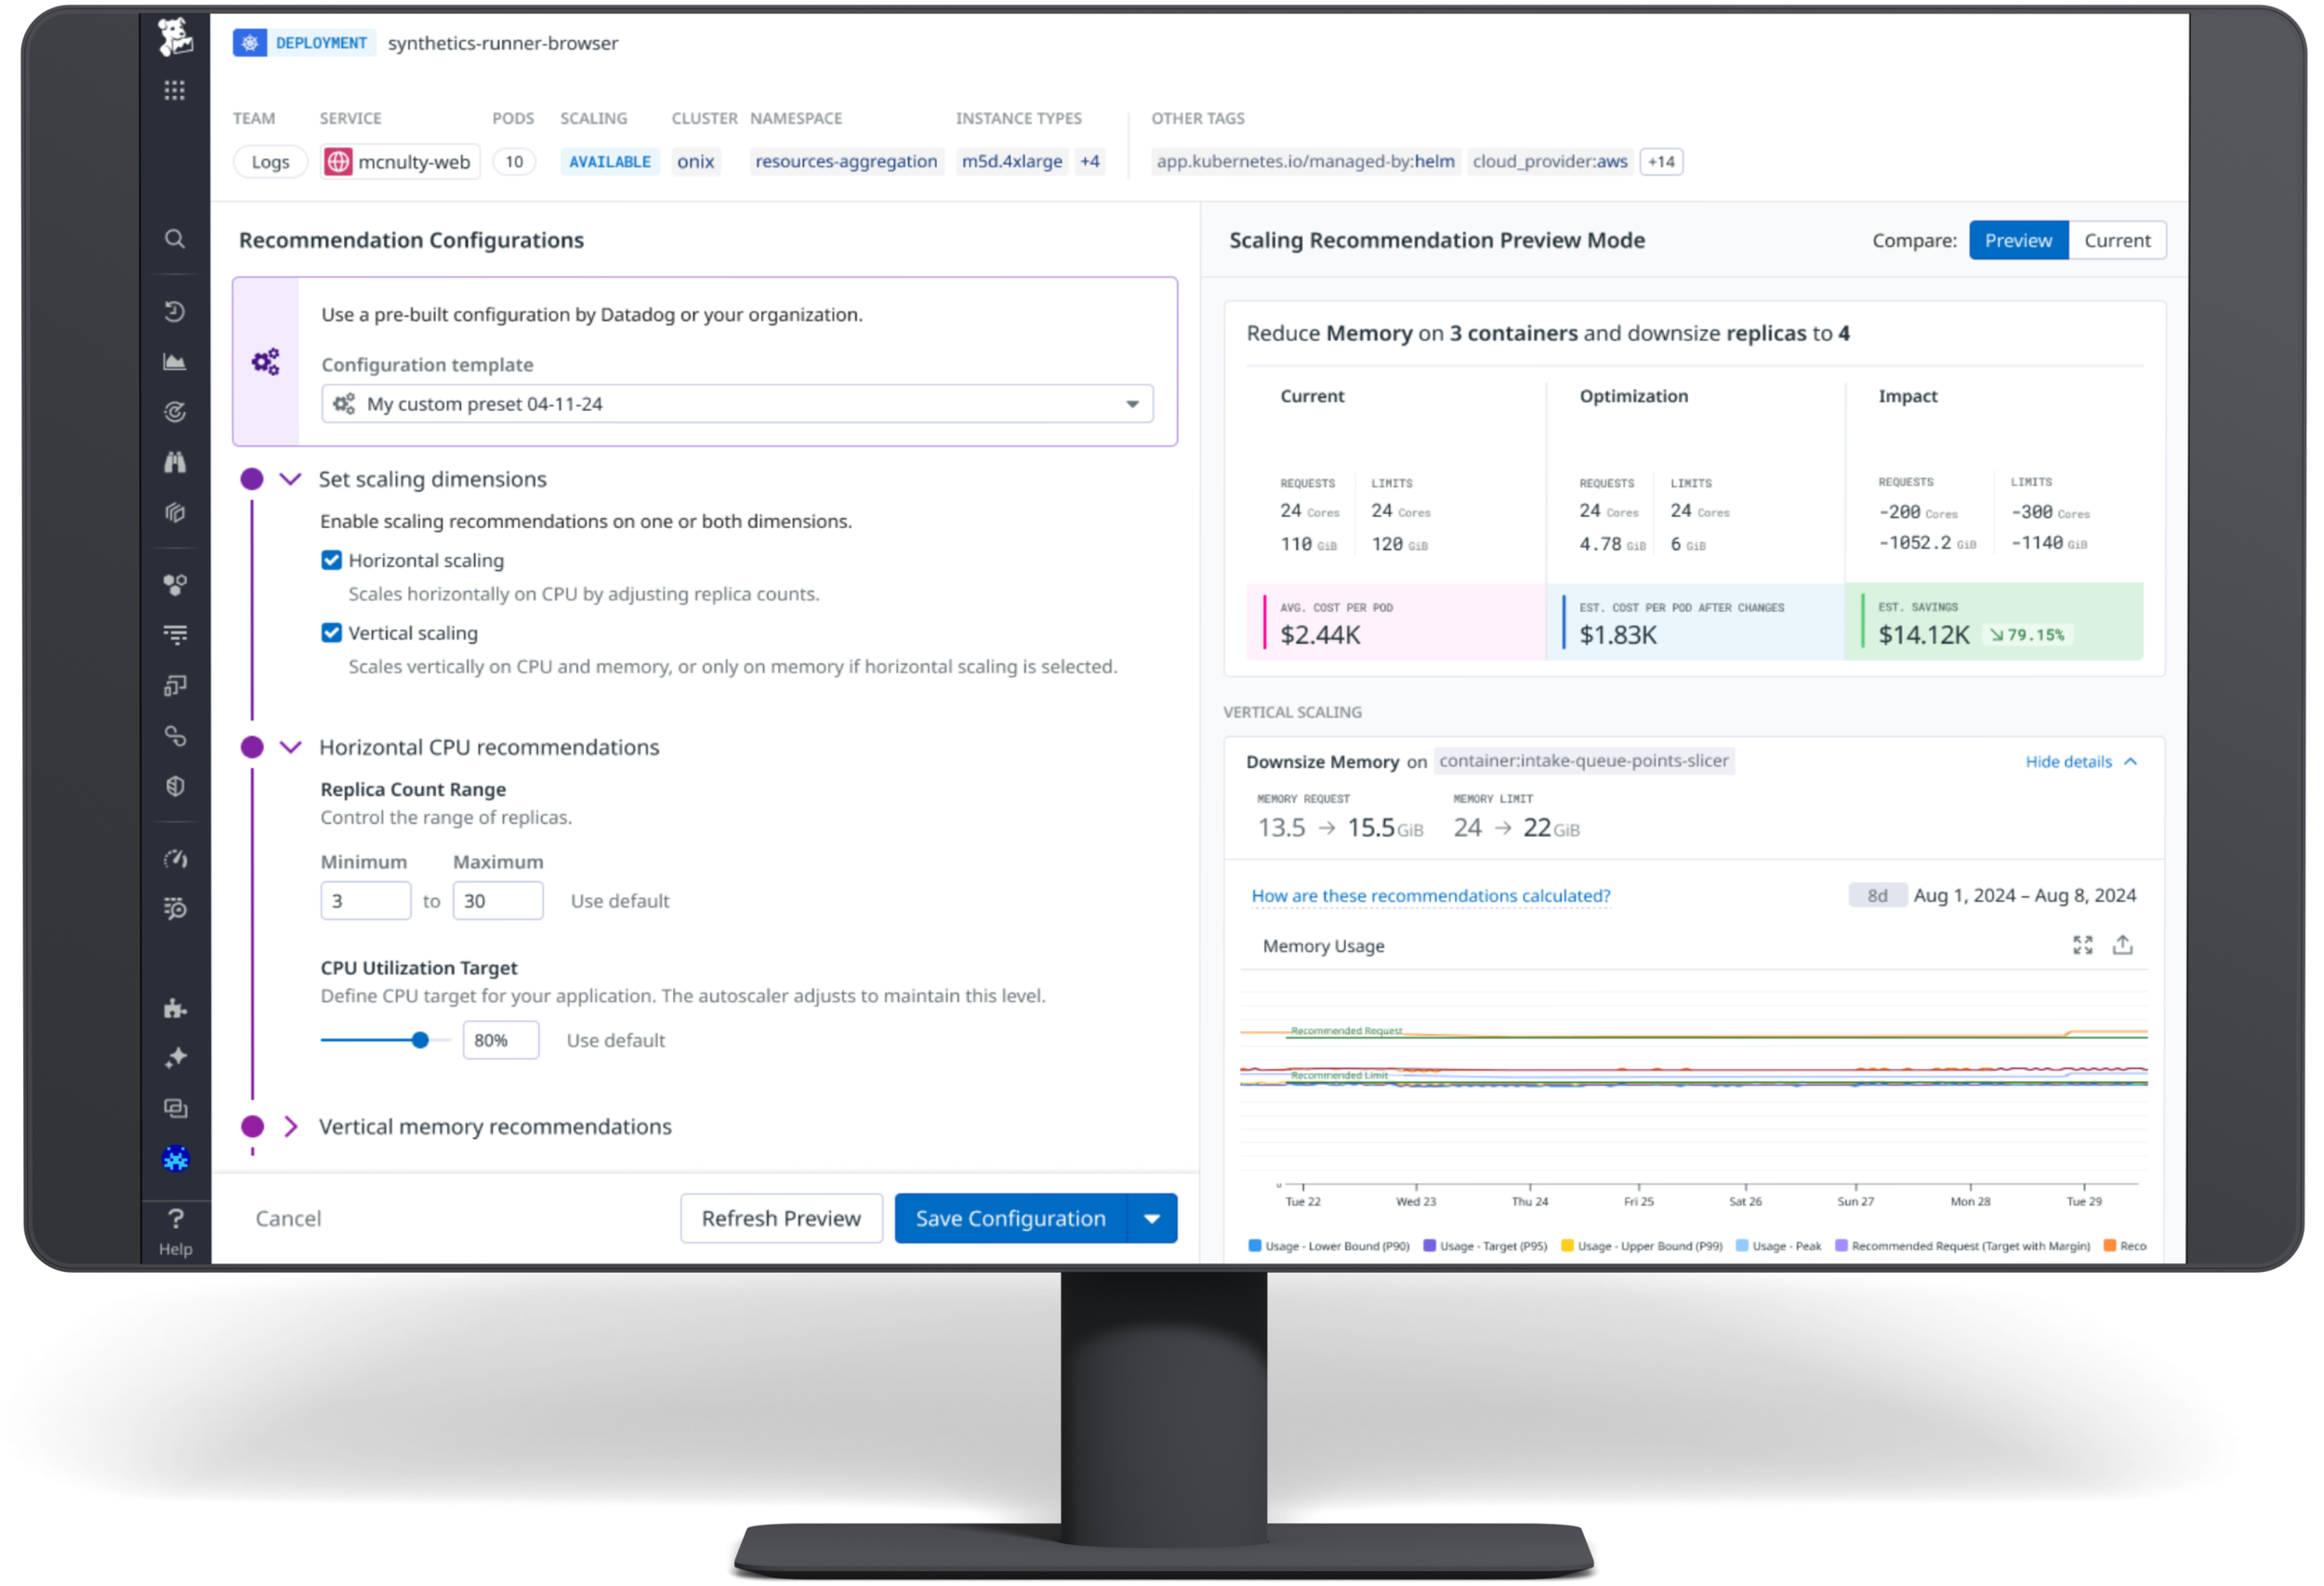
Task: Disable Vertical scaling
Action: [x=331, y=632]
